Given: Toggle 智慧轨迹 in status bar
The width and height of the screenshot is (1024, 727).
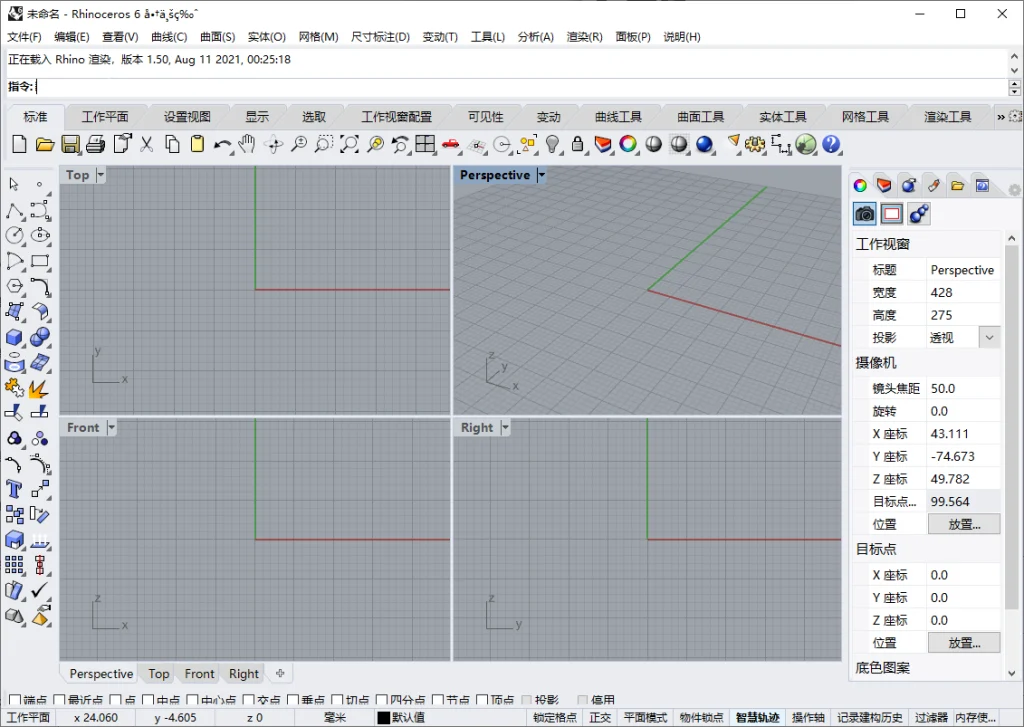Looking at the screenshot, I should (x=758, y=717).
